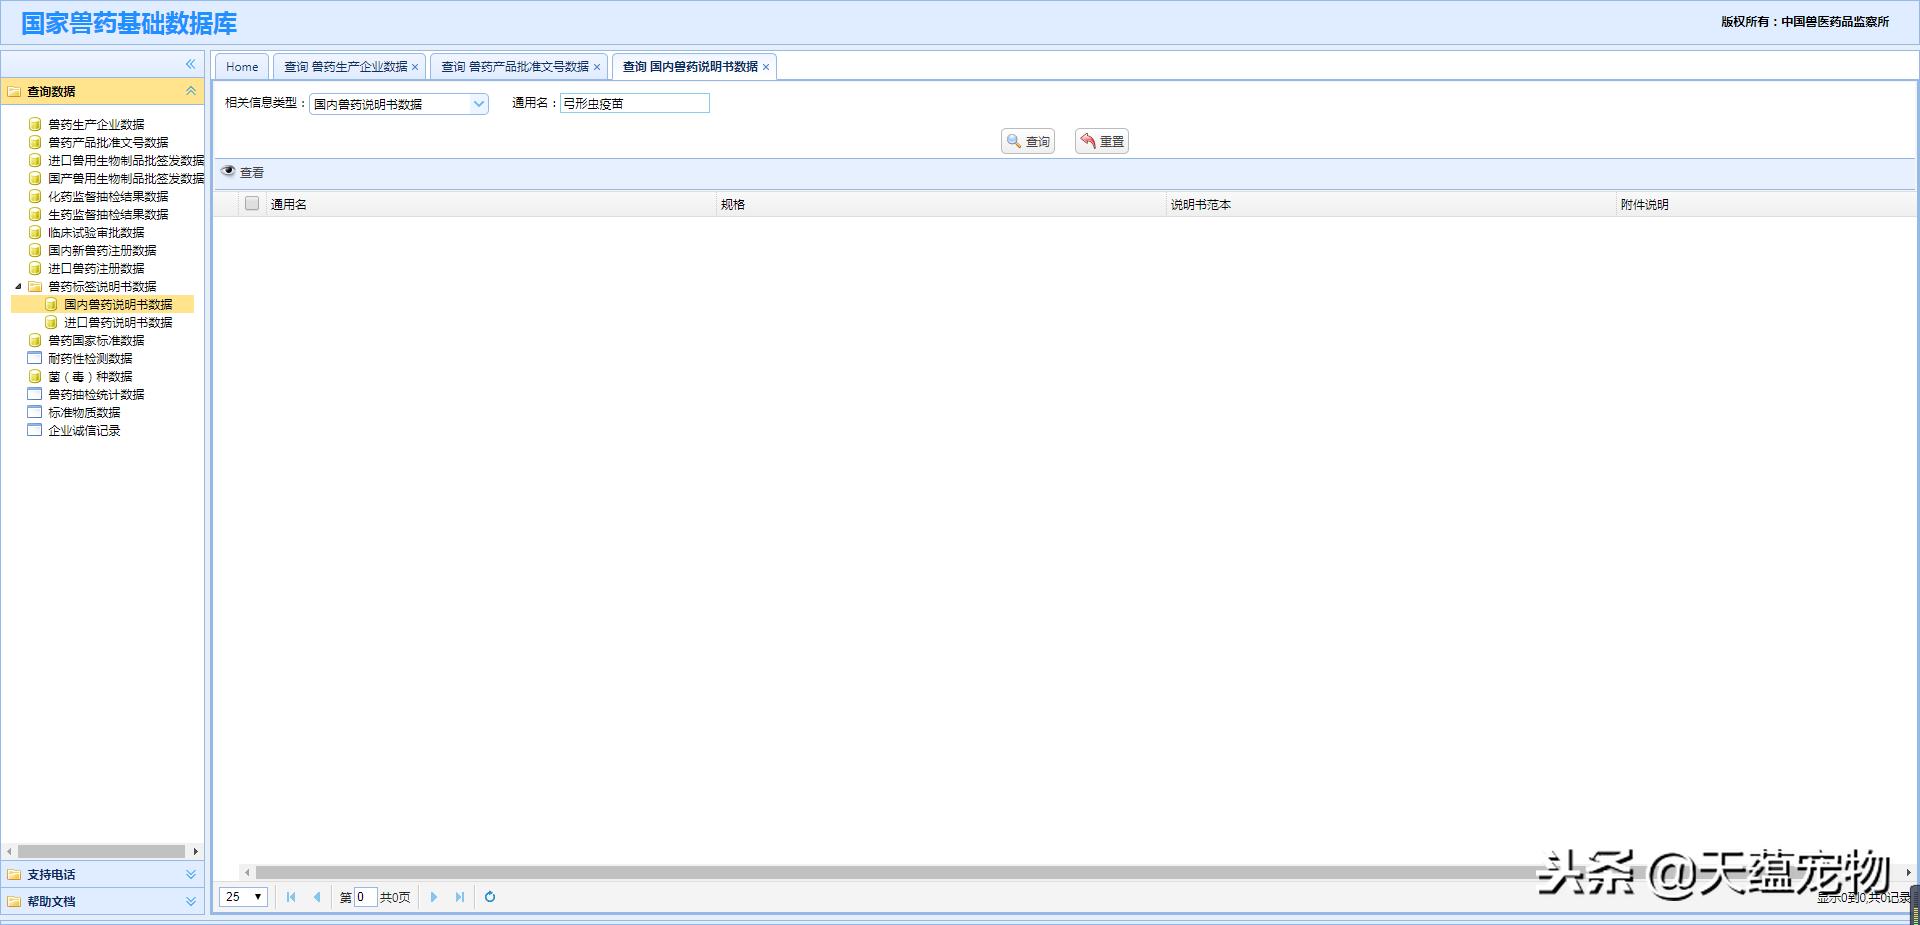
Task: Collapse the left sidebar panel
Action: click(x=190, y=64)
